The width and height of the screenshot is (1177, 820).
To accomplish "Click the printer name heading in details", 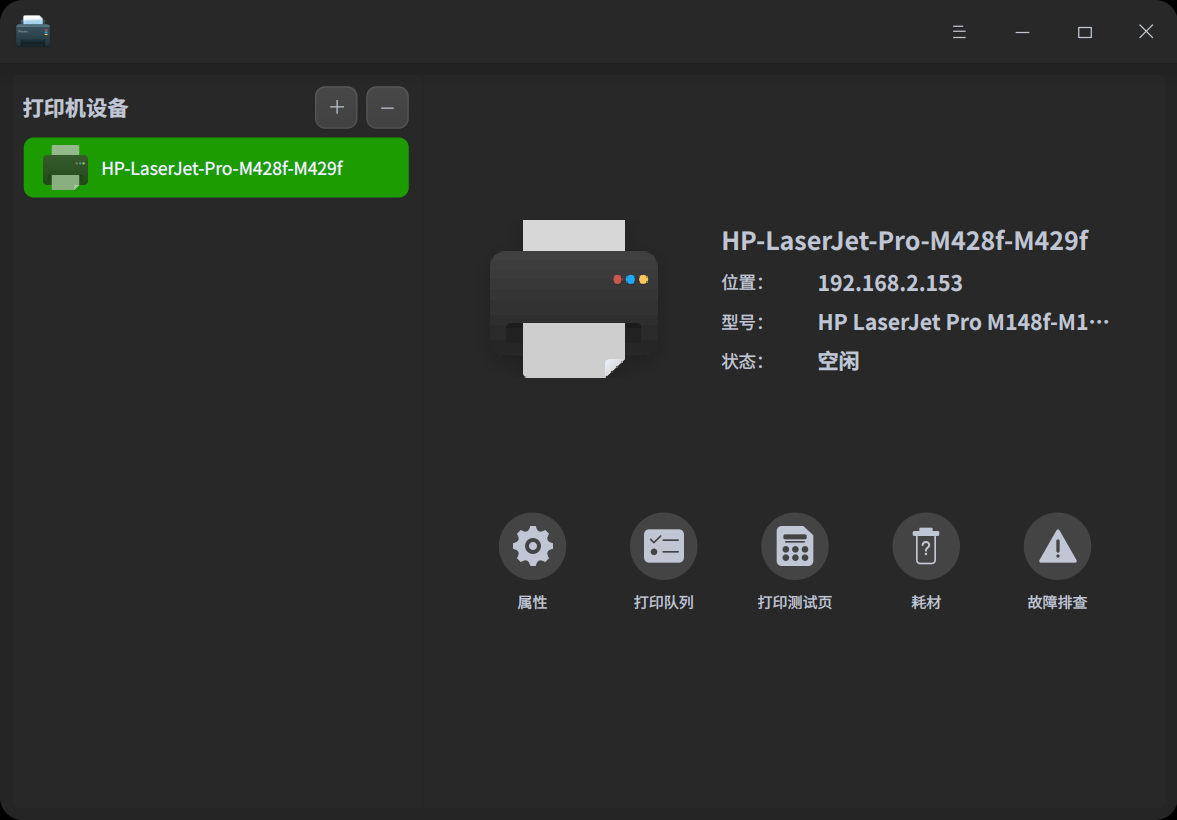I will (905, 241).
